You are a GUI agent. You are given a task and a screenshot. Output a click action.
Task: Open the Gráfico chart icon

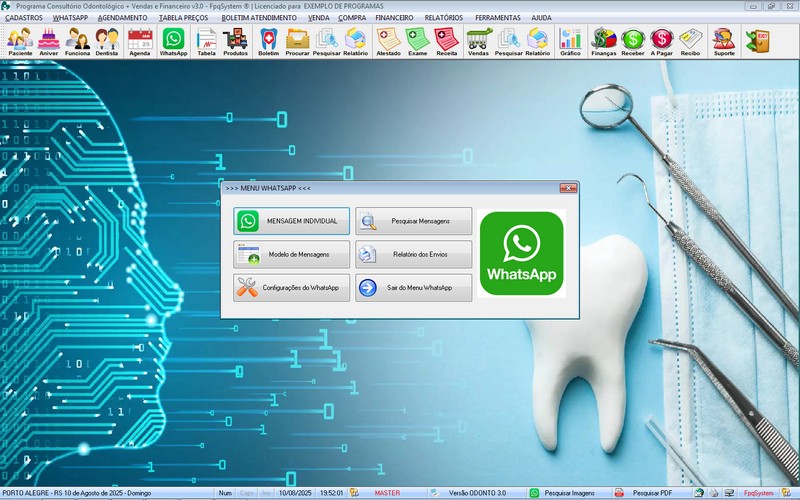(570, 41)
